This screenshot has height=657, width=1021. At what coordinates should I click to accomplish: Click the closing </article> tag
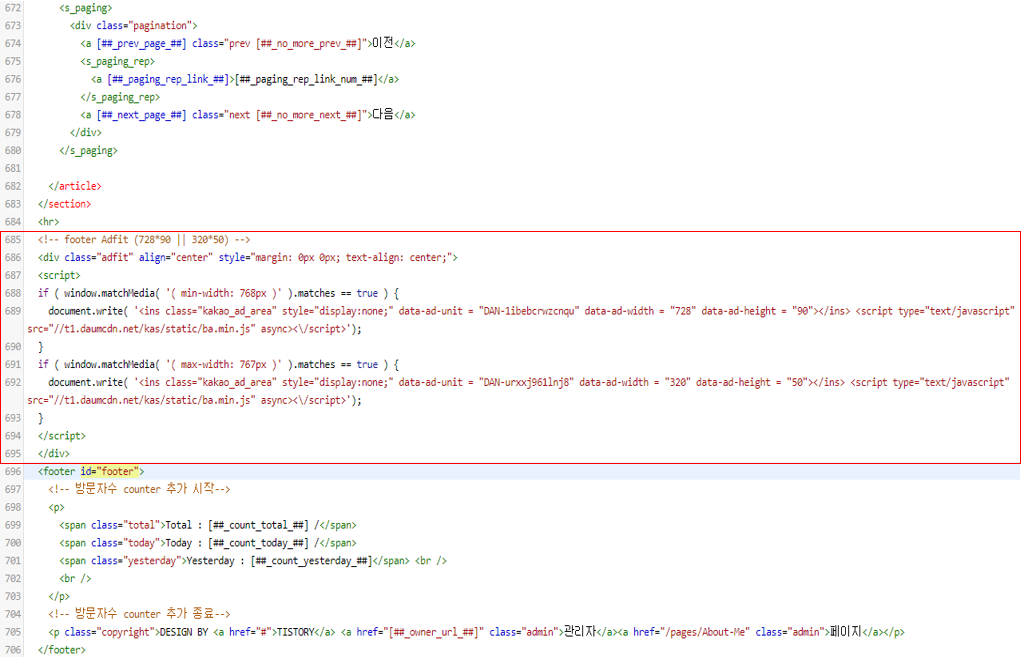(x=75, y=186)
